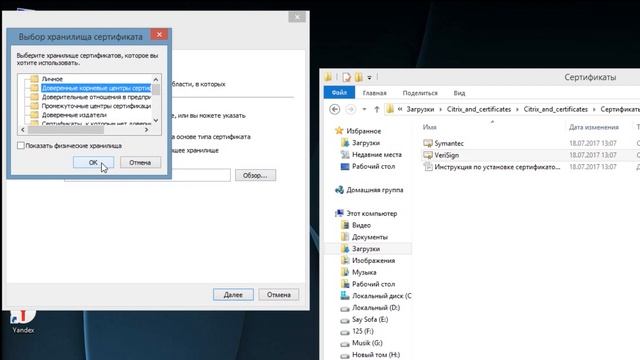Screen dimensions: 640x360
Task: Open Домашняя группа in sidebar
Action: tap(374, 190)
